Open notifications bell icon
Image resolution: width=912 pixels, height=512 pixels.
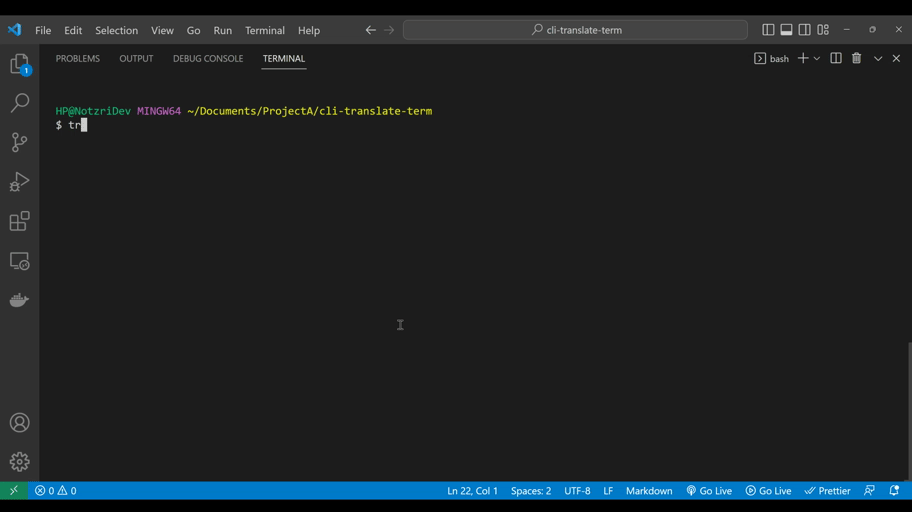[x=894, y=490]
